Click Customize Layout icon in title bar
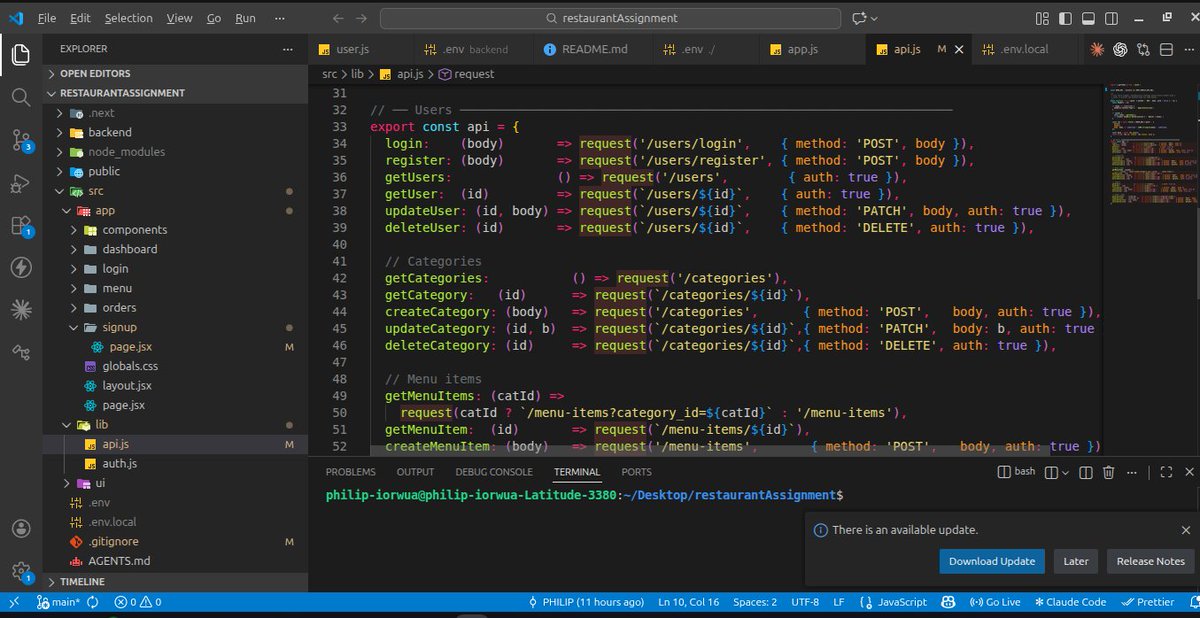The image size is (1200, 618). 1043,18
